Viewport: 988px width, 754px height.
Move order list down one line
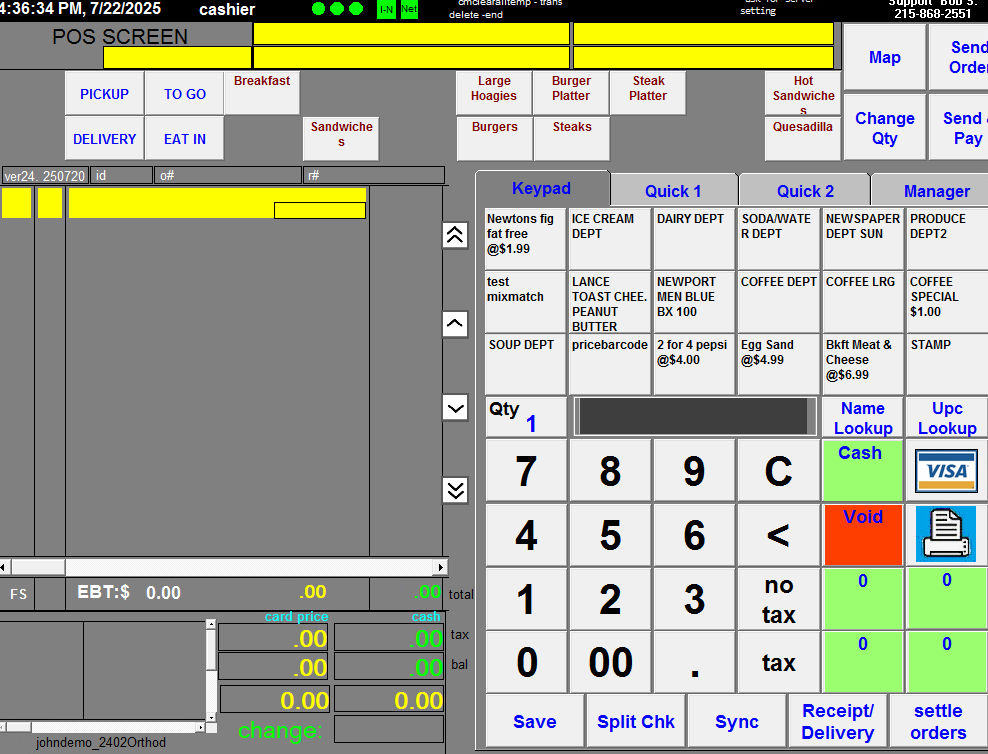[455, 408]
